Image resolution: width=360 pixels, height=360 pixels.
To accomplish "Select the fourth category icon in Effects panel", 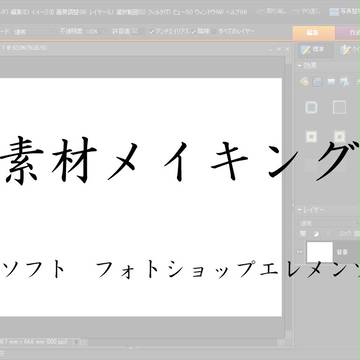I will [345, 82].
